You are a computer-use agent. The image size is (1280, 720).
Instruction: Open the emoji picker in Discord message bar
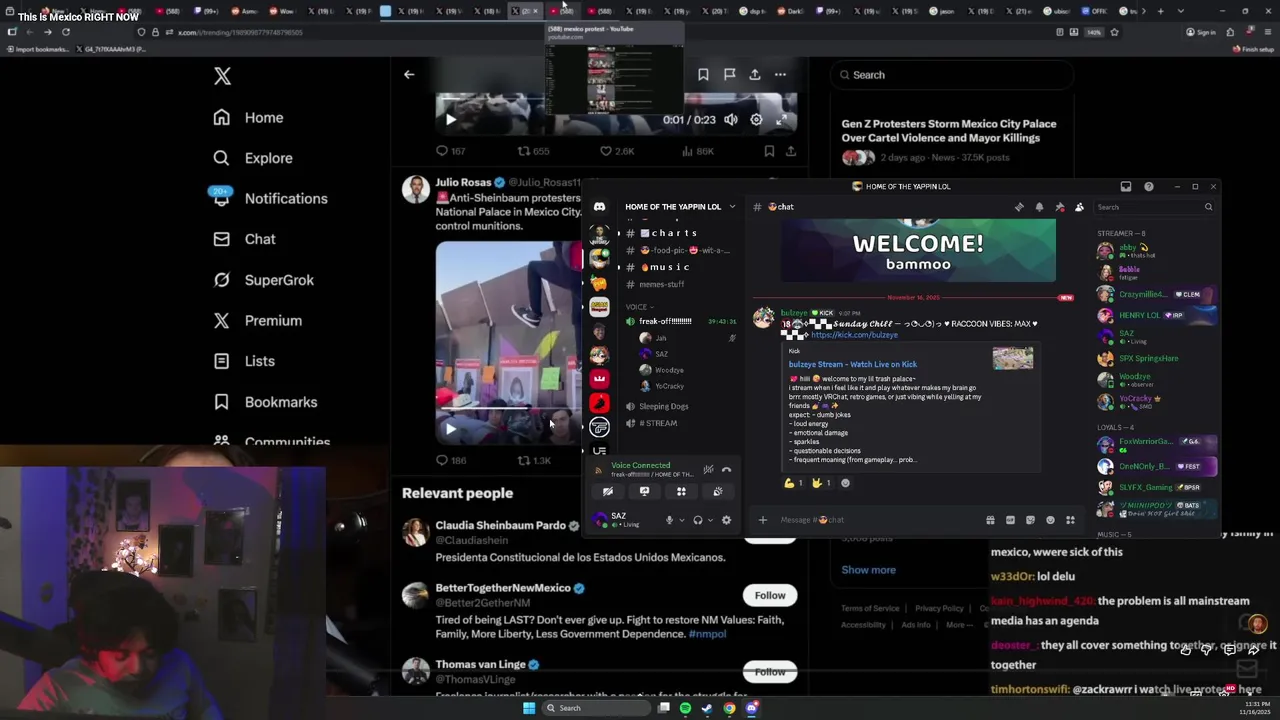(x=1050, y=520)
